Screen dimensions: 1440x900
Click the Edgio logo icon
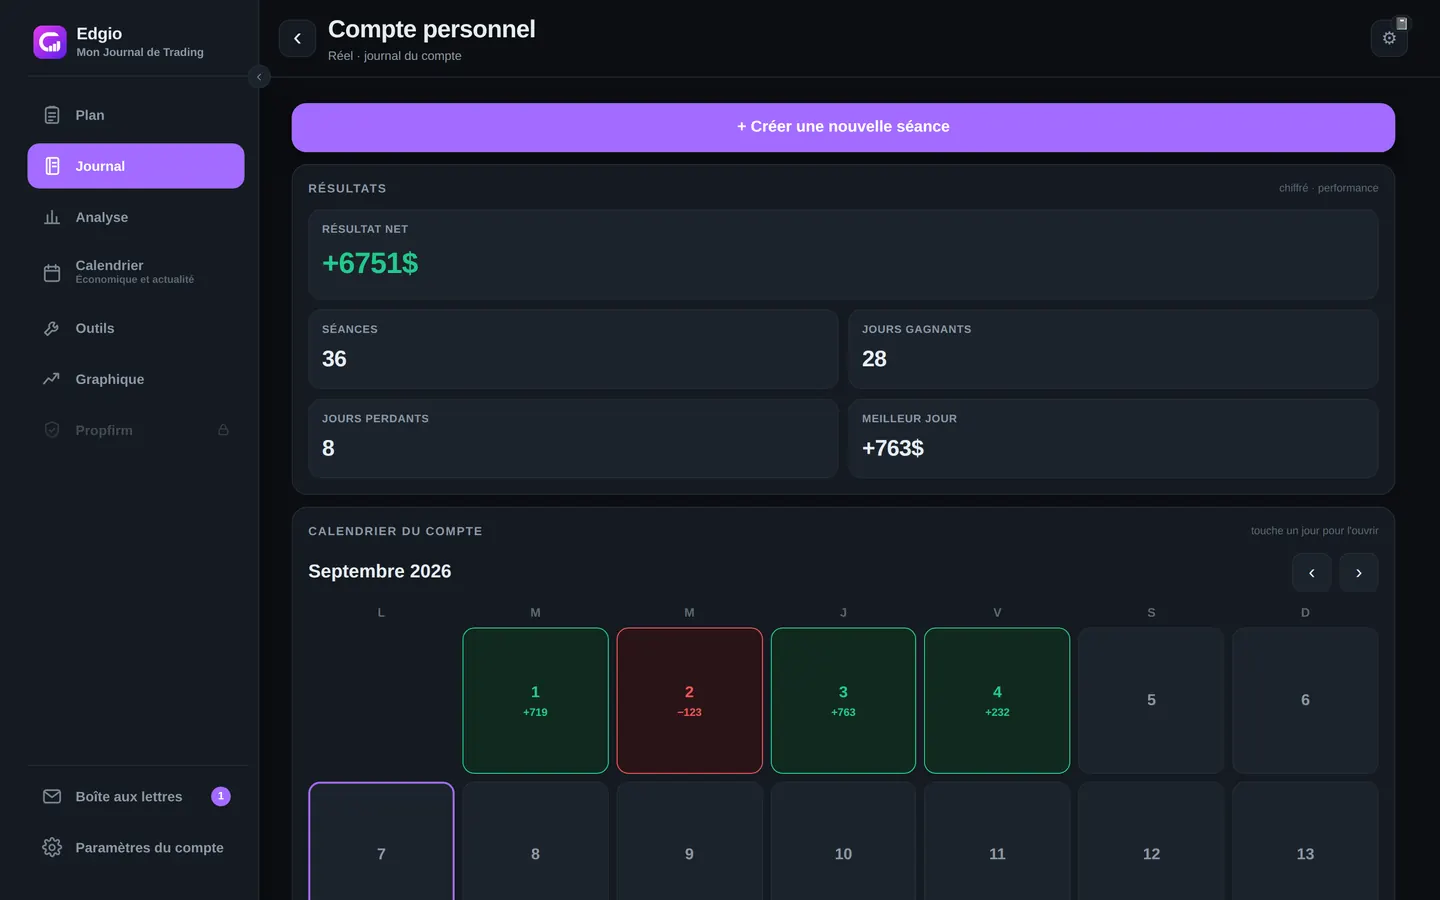(50, 42)
